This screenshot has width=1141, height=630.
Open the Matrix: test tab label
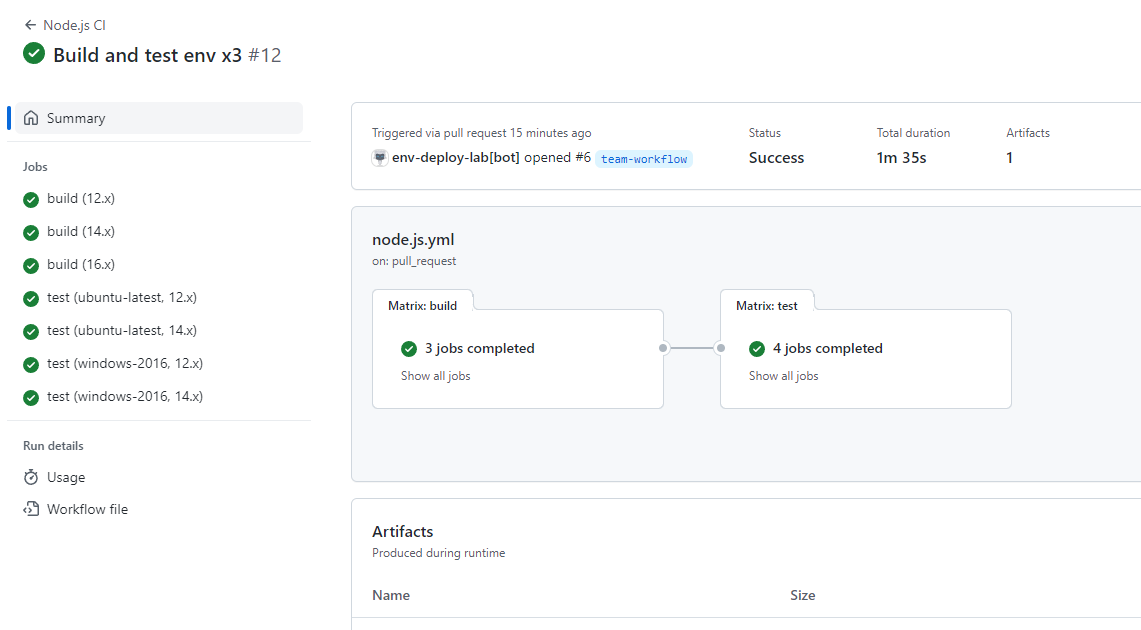pos(767,305)
